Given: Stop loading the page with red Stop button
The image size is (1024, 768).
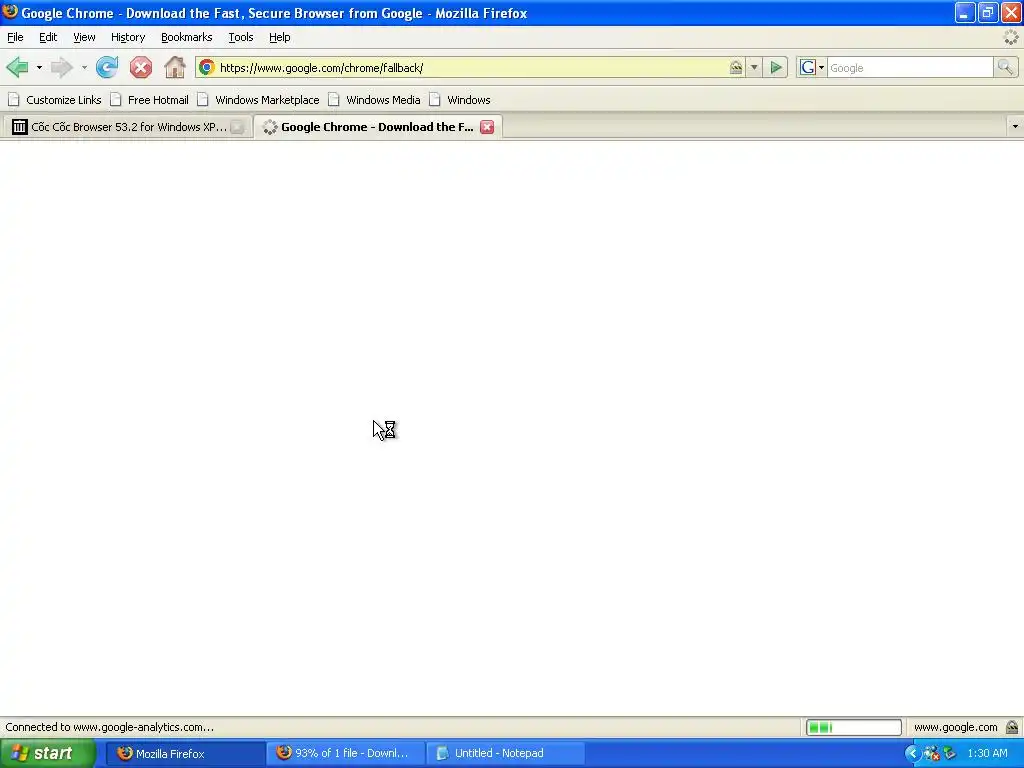Looking at the screenshot, I should (140, 67).
